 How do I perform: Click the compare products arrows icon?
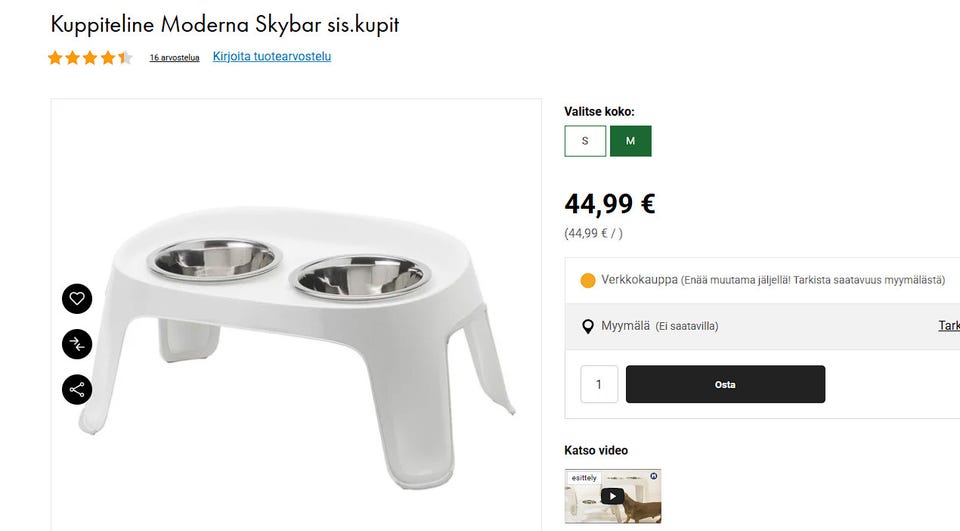click(77, 344)
